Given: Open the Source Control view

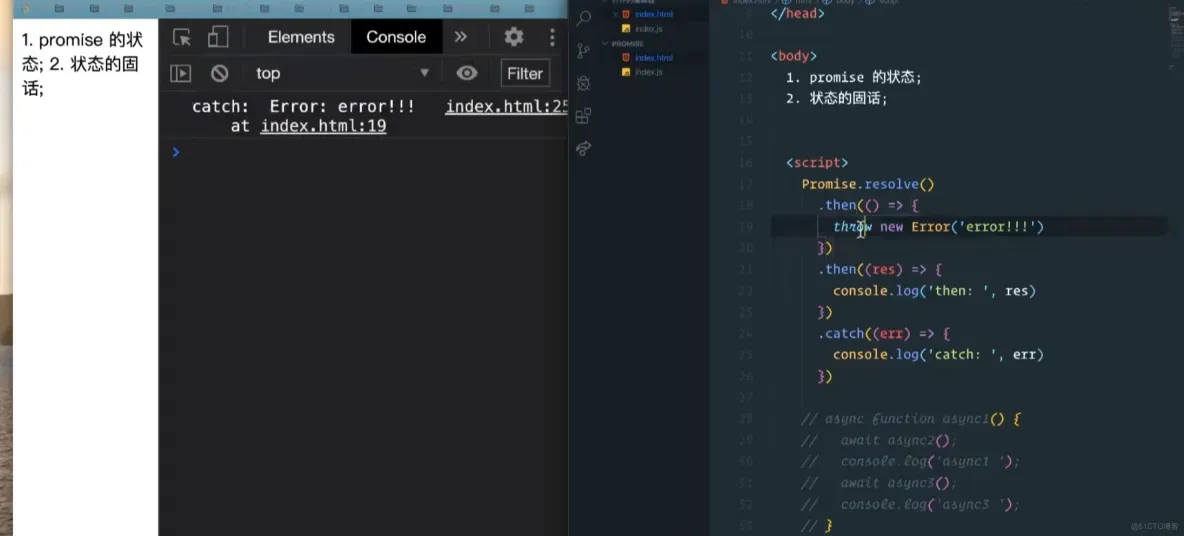Looking at the screenshot, I should [583, 51].
